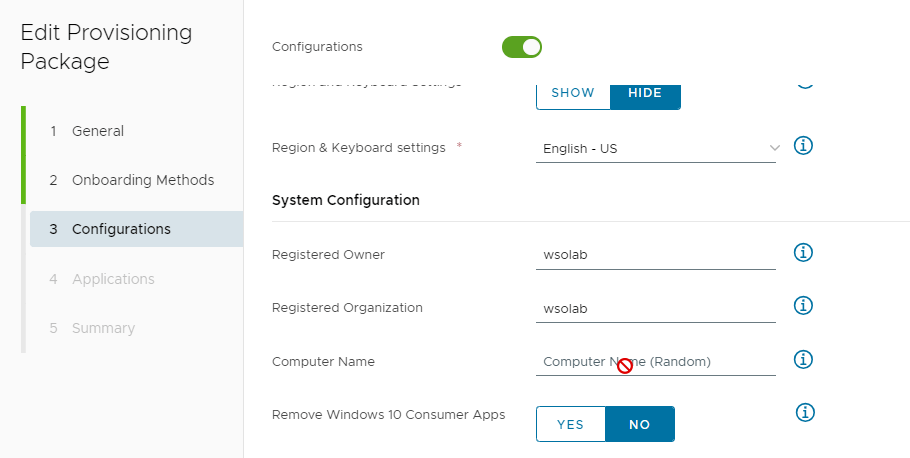Image resolution: width=910 pixels, height=458 pixels.
Task: Show info tooltip for Computer Name
Action: point(803,359)
